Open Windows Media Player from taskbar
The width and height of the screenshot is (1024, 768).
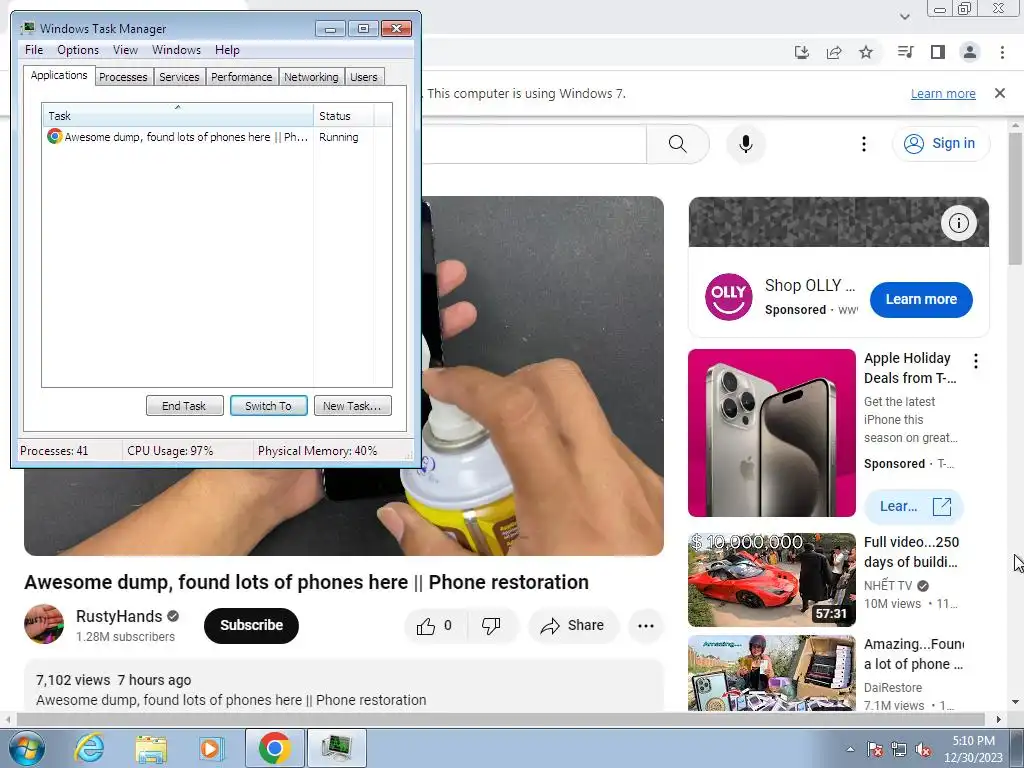(x=211, y=748)
